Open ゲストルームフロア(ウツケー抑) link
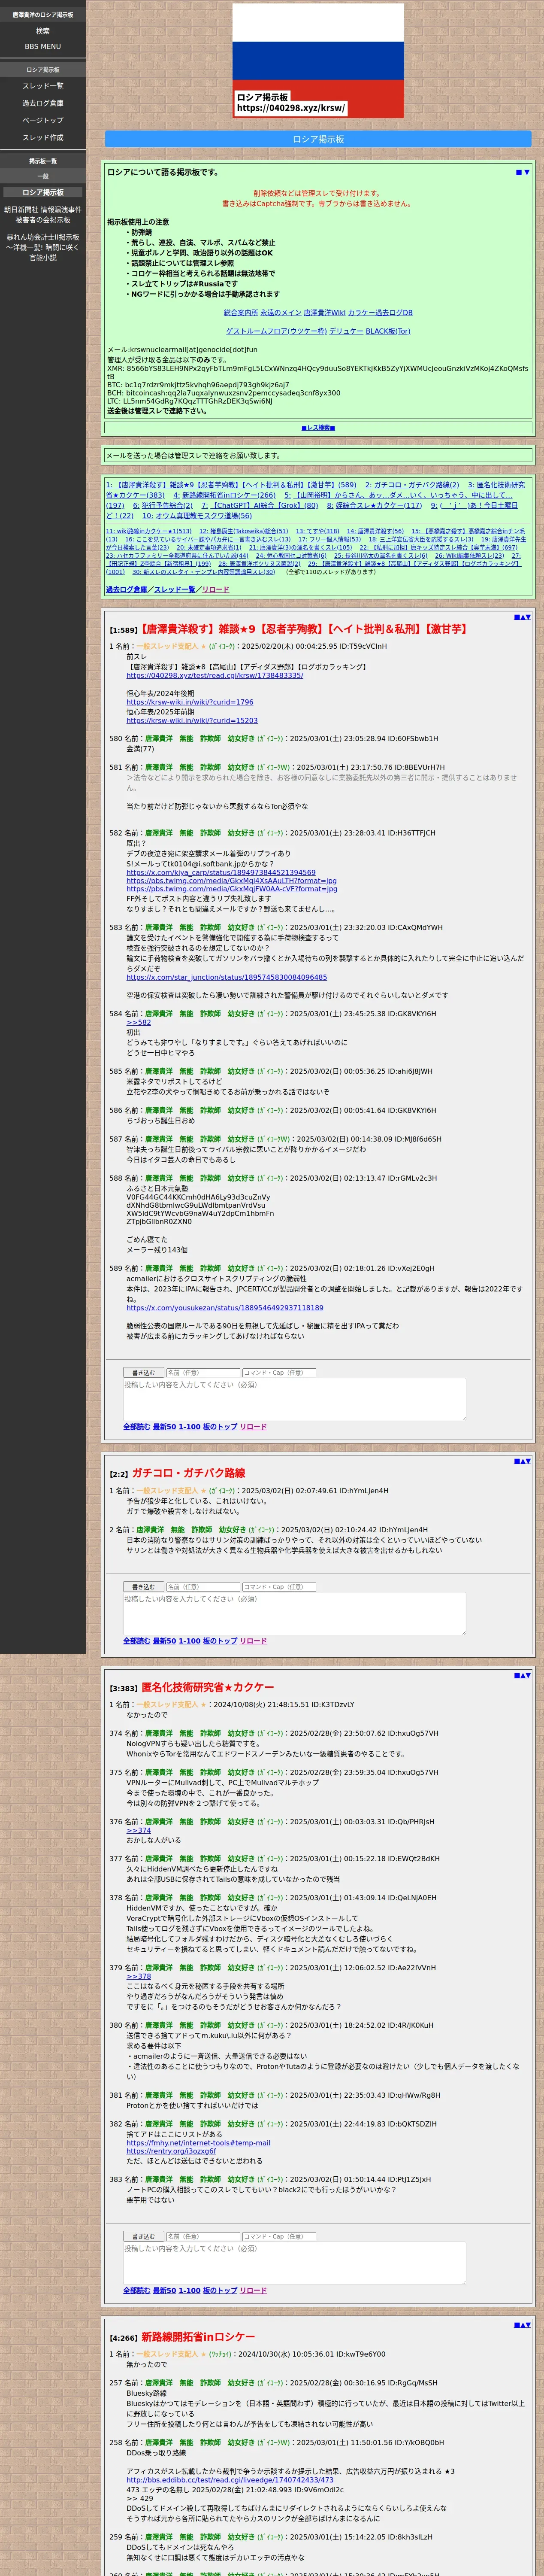Viewport: 544px width, 2576px height. (x=276, y=331)
